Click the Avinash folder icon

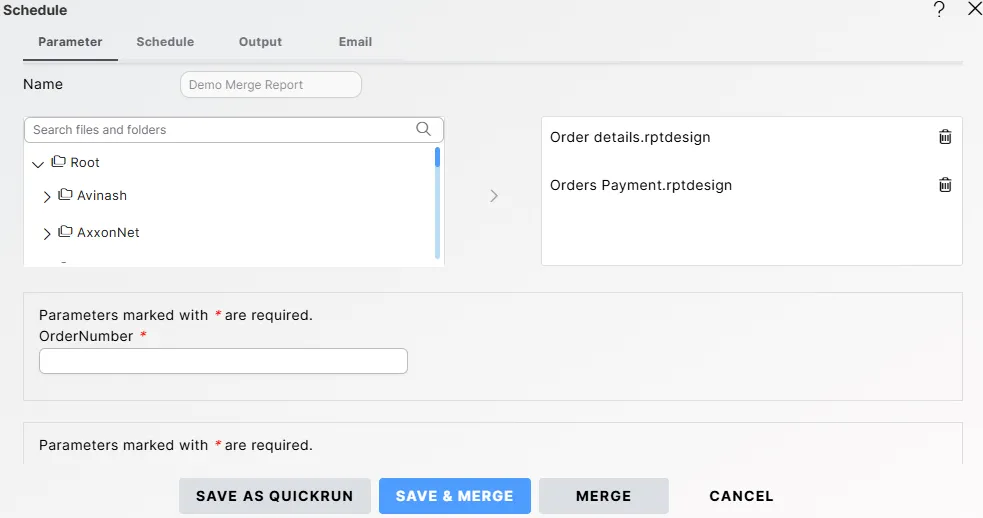pos(65,195)
